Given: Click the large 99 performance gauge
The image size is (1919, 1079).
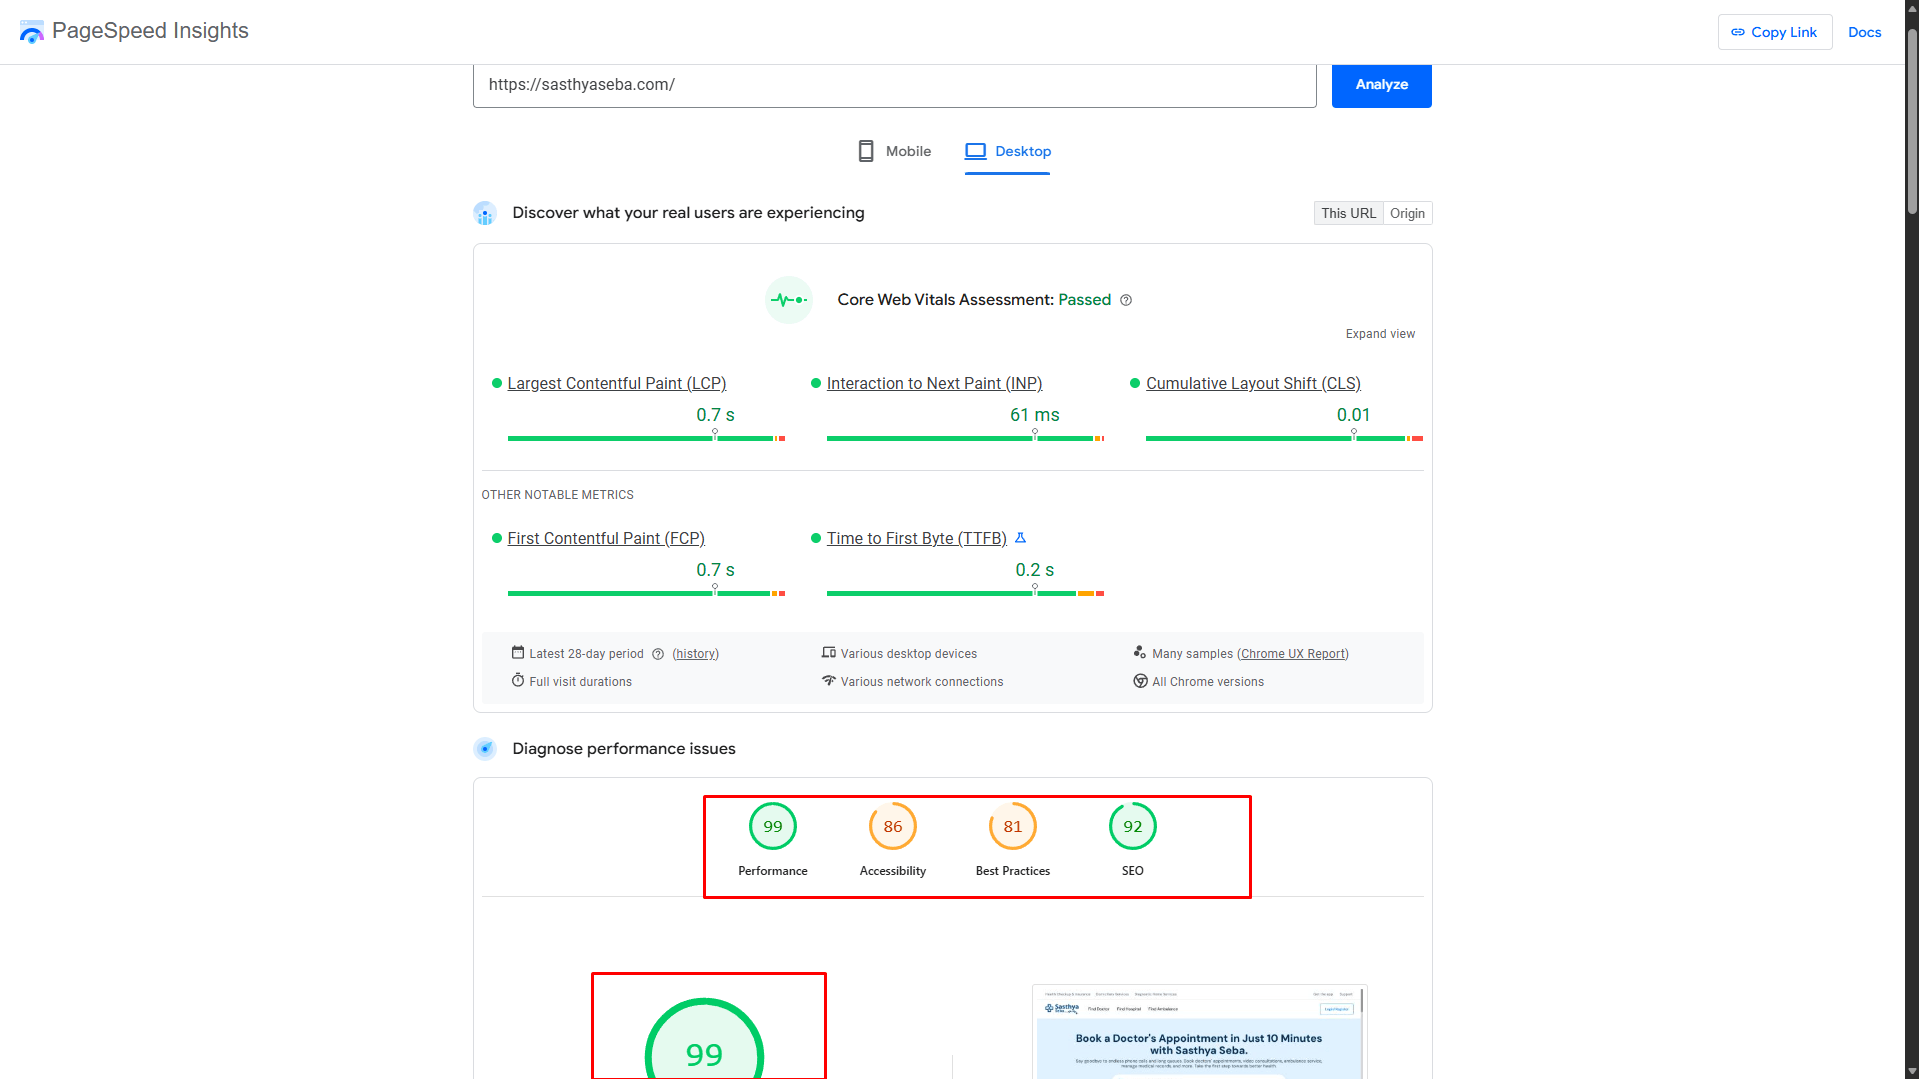Looking at the screenshot, I should coord(705,1040).
